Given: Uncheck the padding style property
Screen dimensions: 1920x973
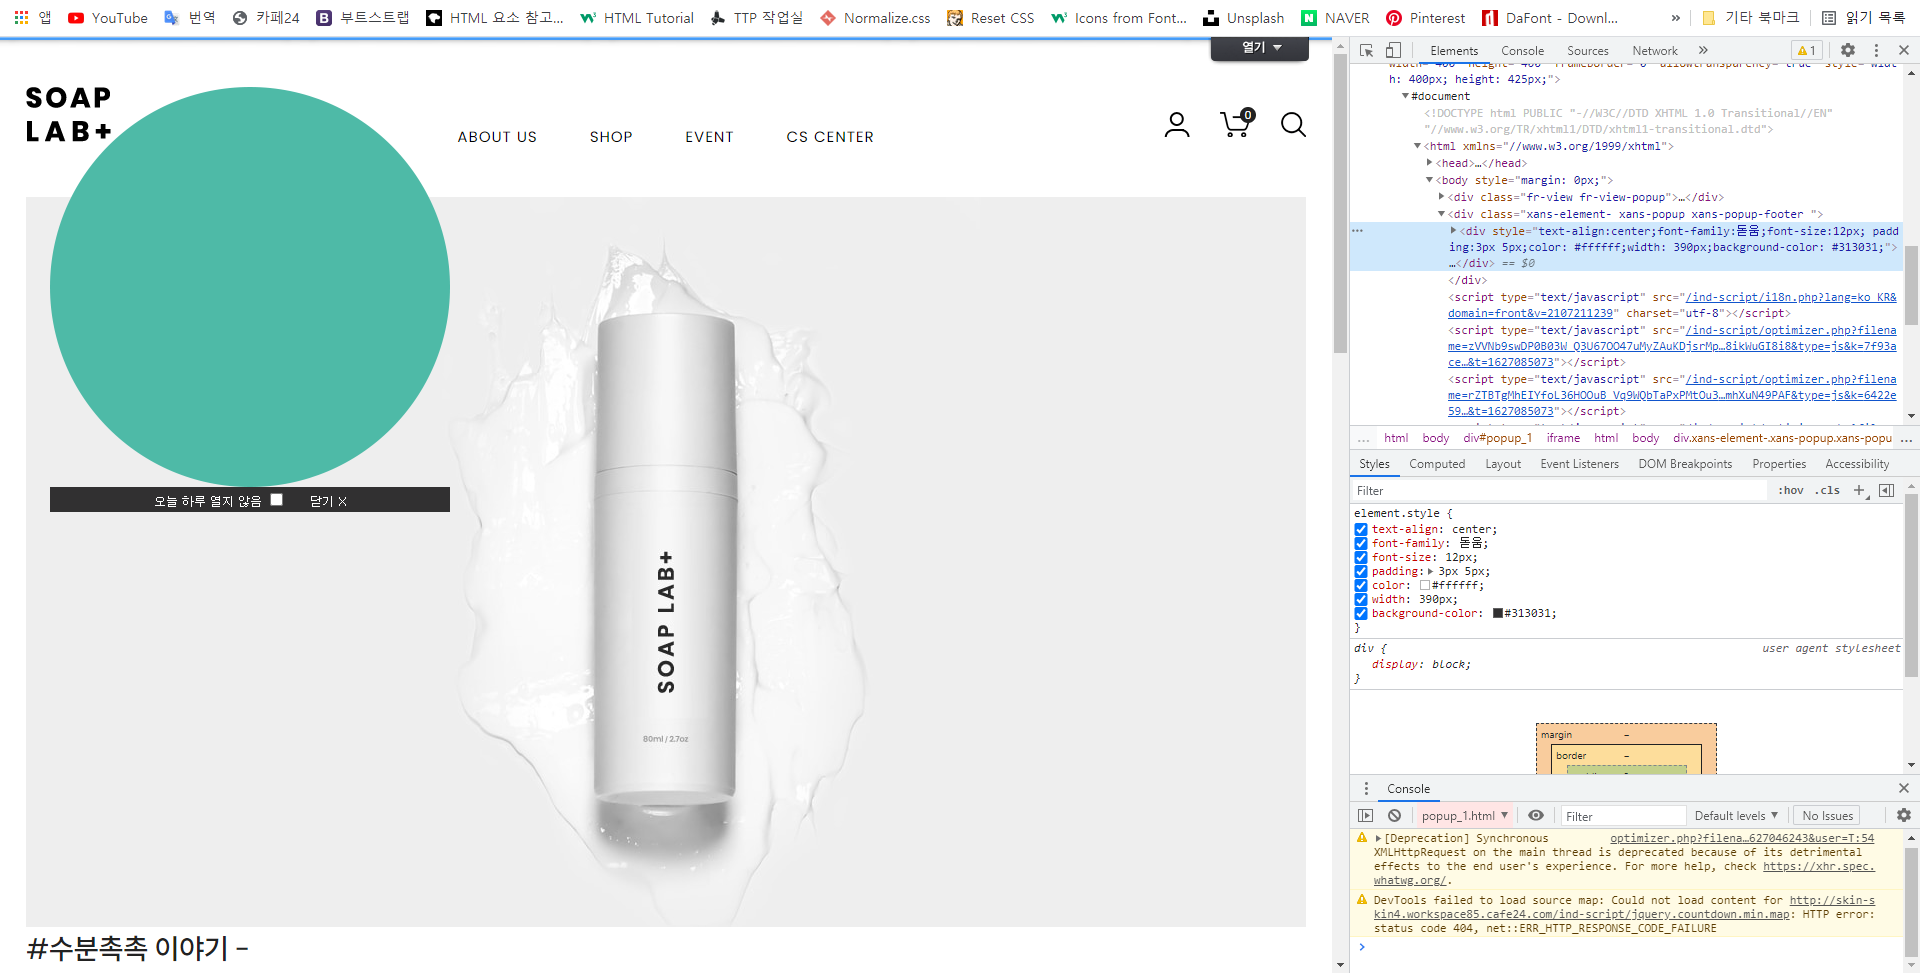Looking at the screenshot, I should [1361, 572].
